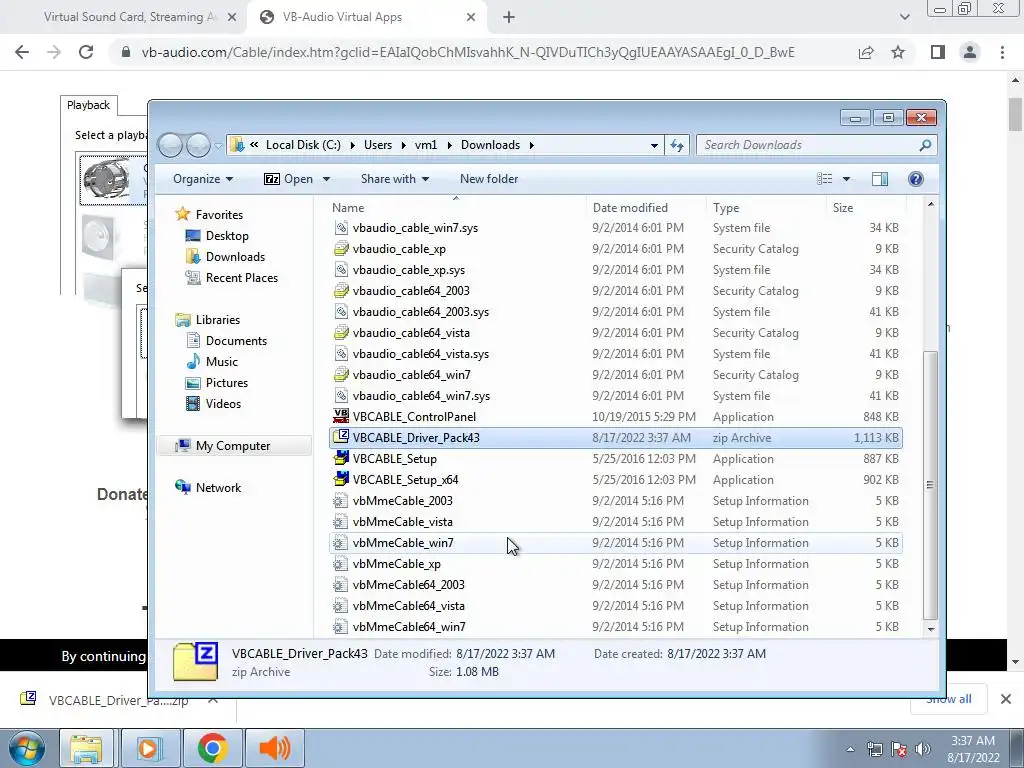Expand the Open button dropdown arrow
This screenshot has width=1024, height=768.
tap(326, 179)
